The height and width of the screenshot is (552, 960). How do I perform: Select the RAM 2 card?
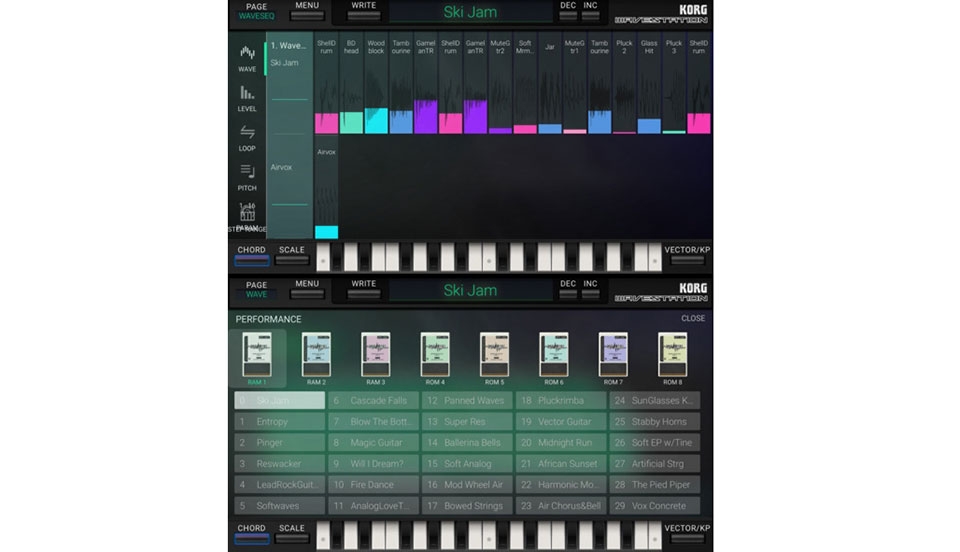[x=317, y=359]
